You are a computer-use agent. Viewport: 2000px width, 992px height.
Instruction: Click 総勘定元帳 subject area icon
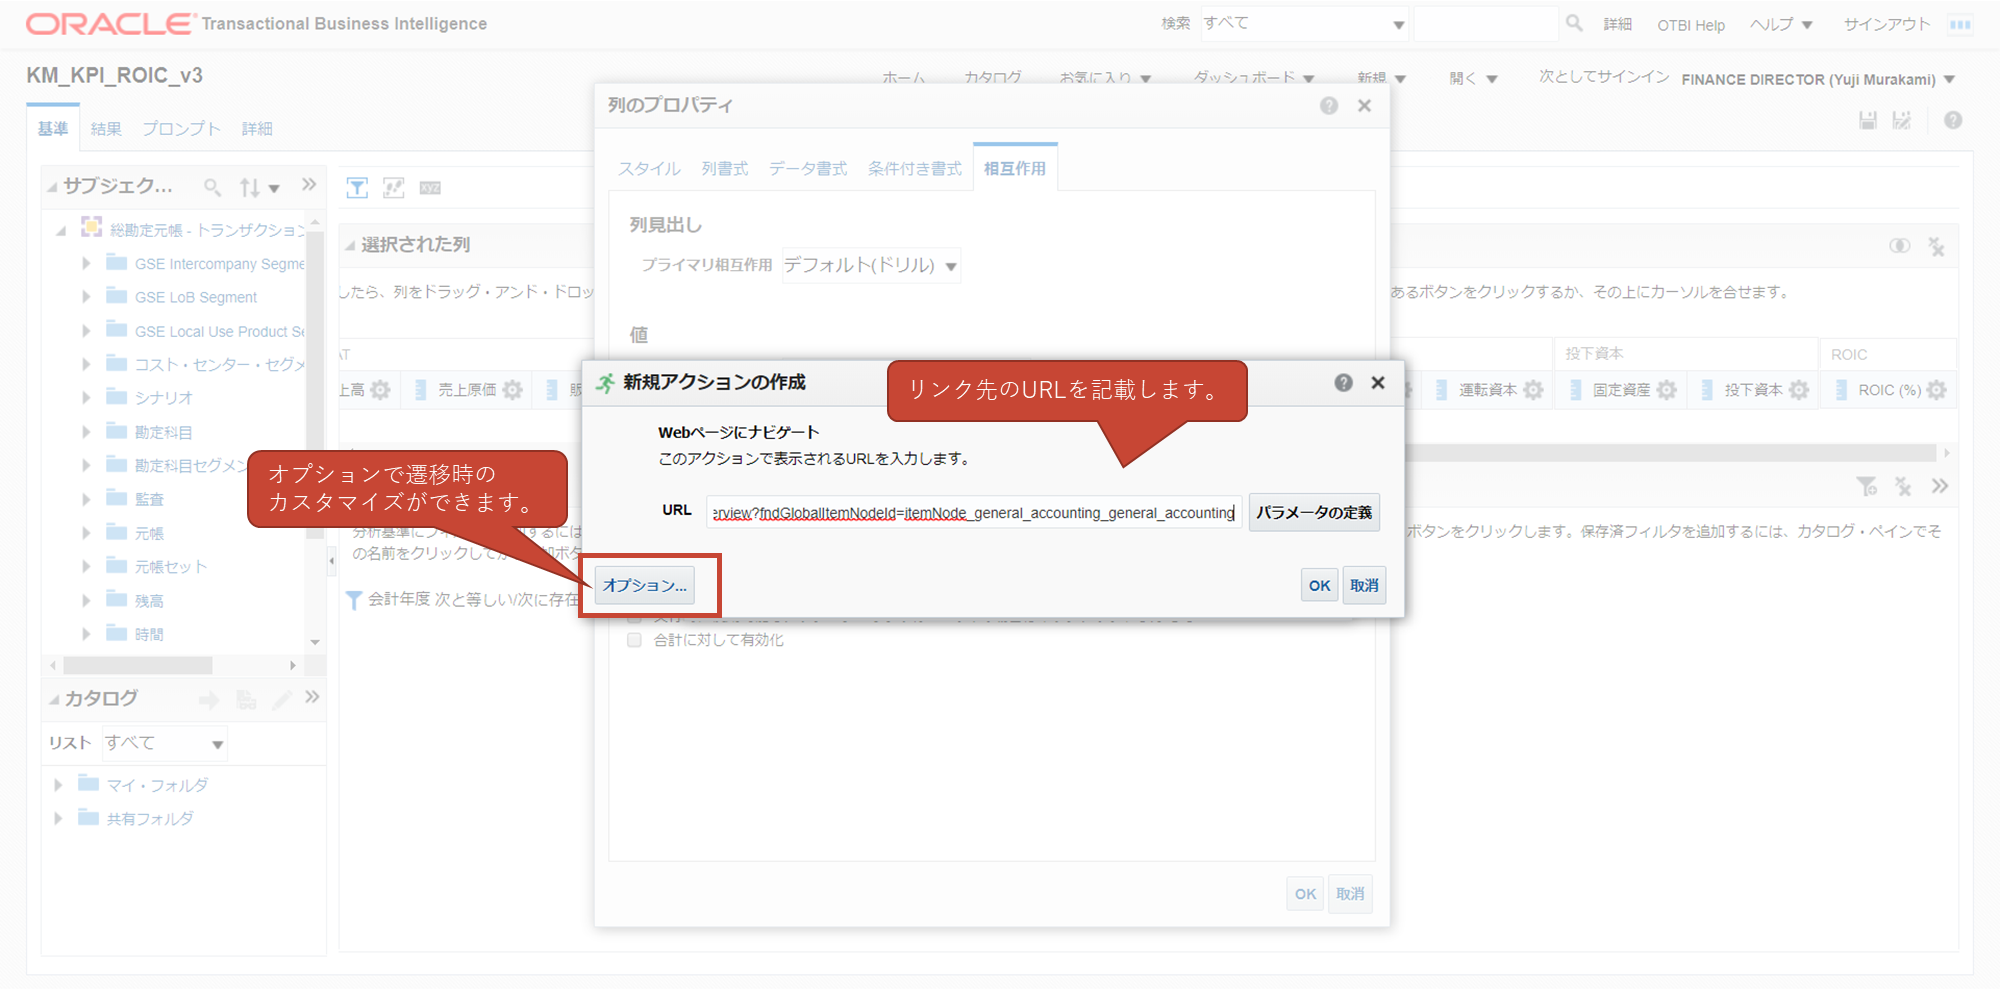tap(91, 227)
